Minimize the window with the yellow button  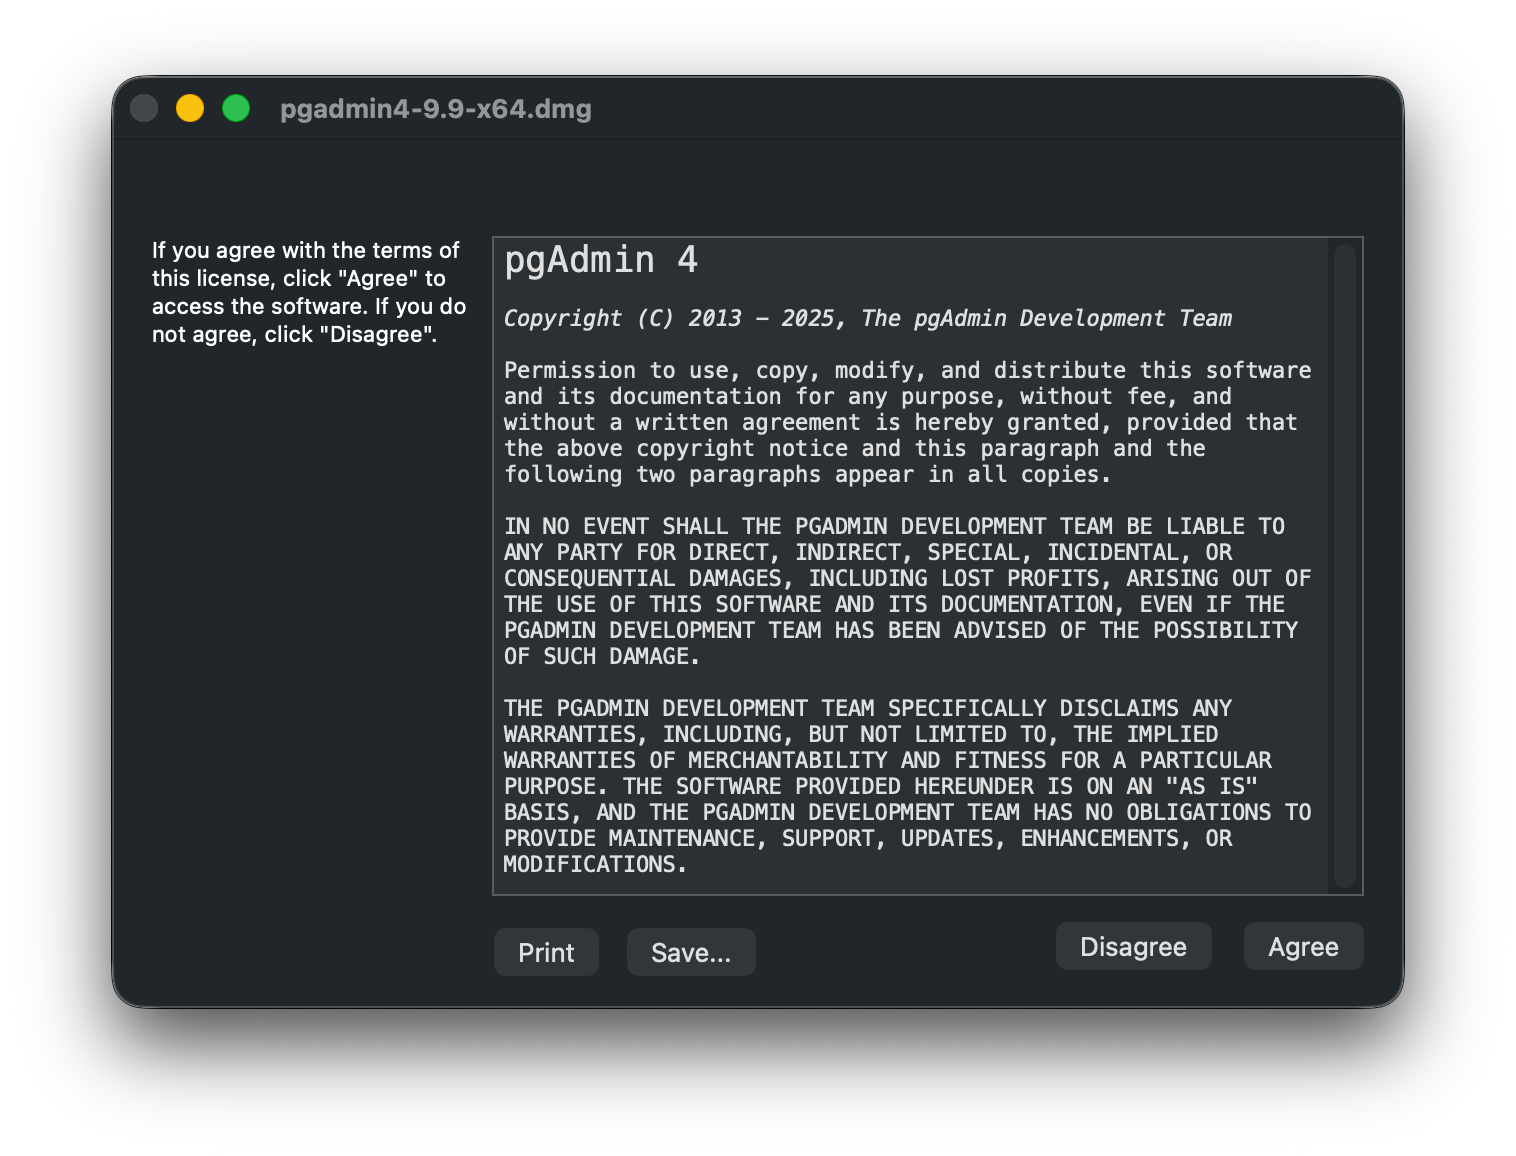190,108
